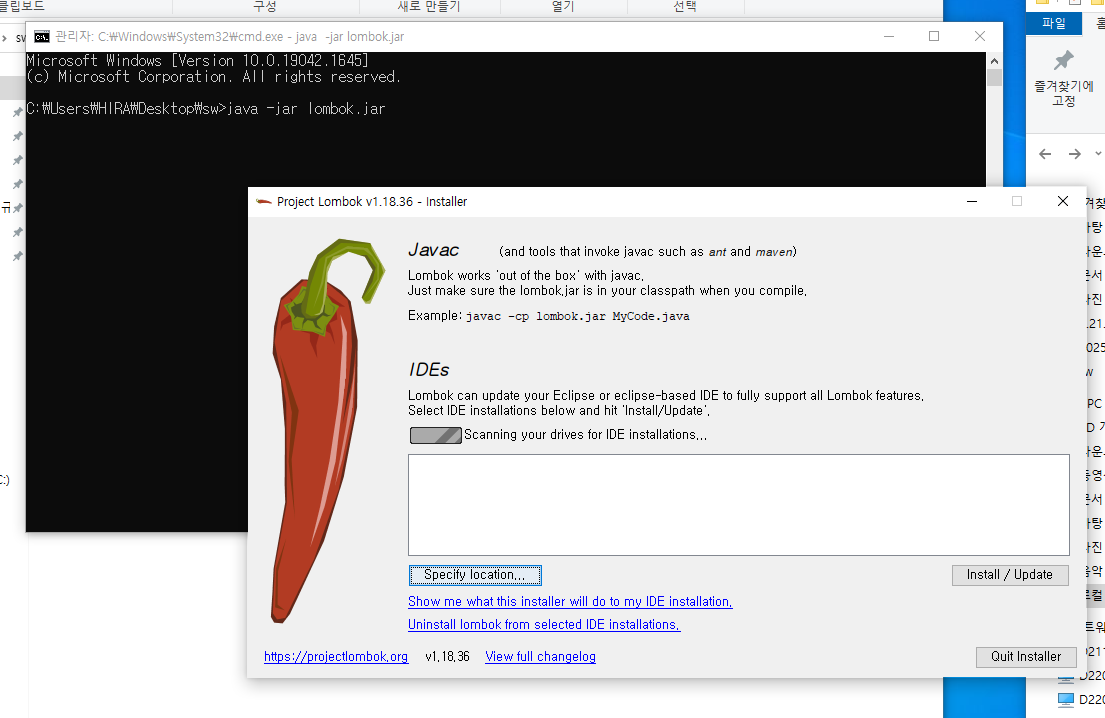The height and width of the screenshot is (718, 1105).
Task: Minimize the Project Lombok installer window
Action: (972, 202)
